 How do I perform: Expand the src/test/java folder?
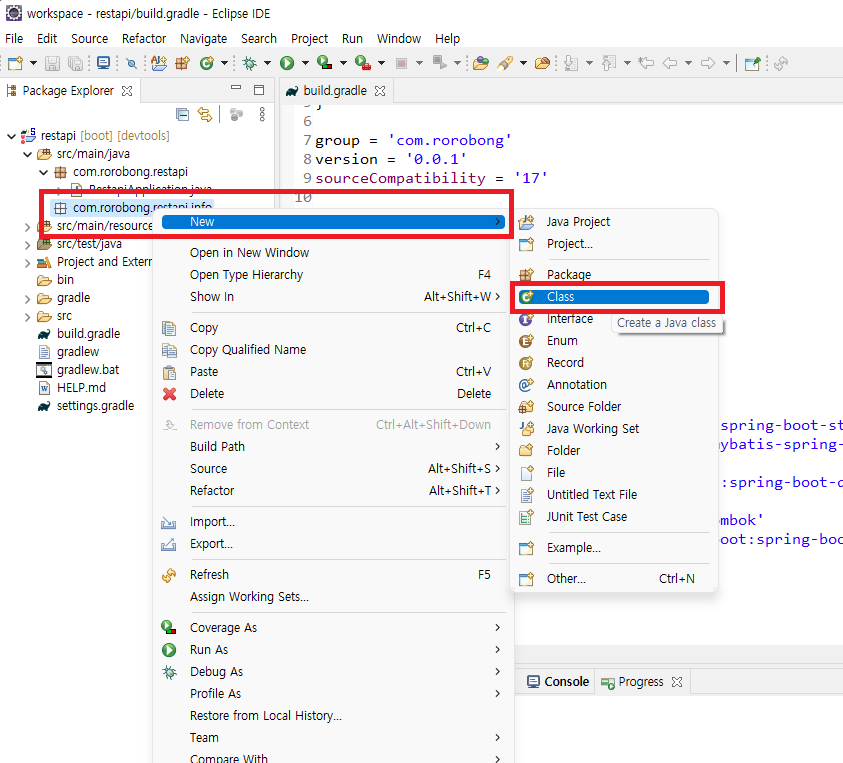(27, 245)
